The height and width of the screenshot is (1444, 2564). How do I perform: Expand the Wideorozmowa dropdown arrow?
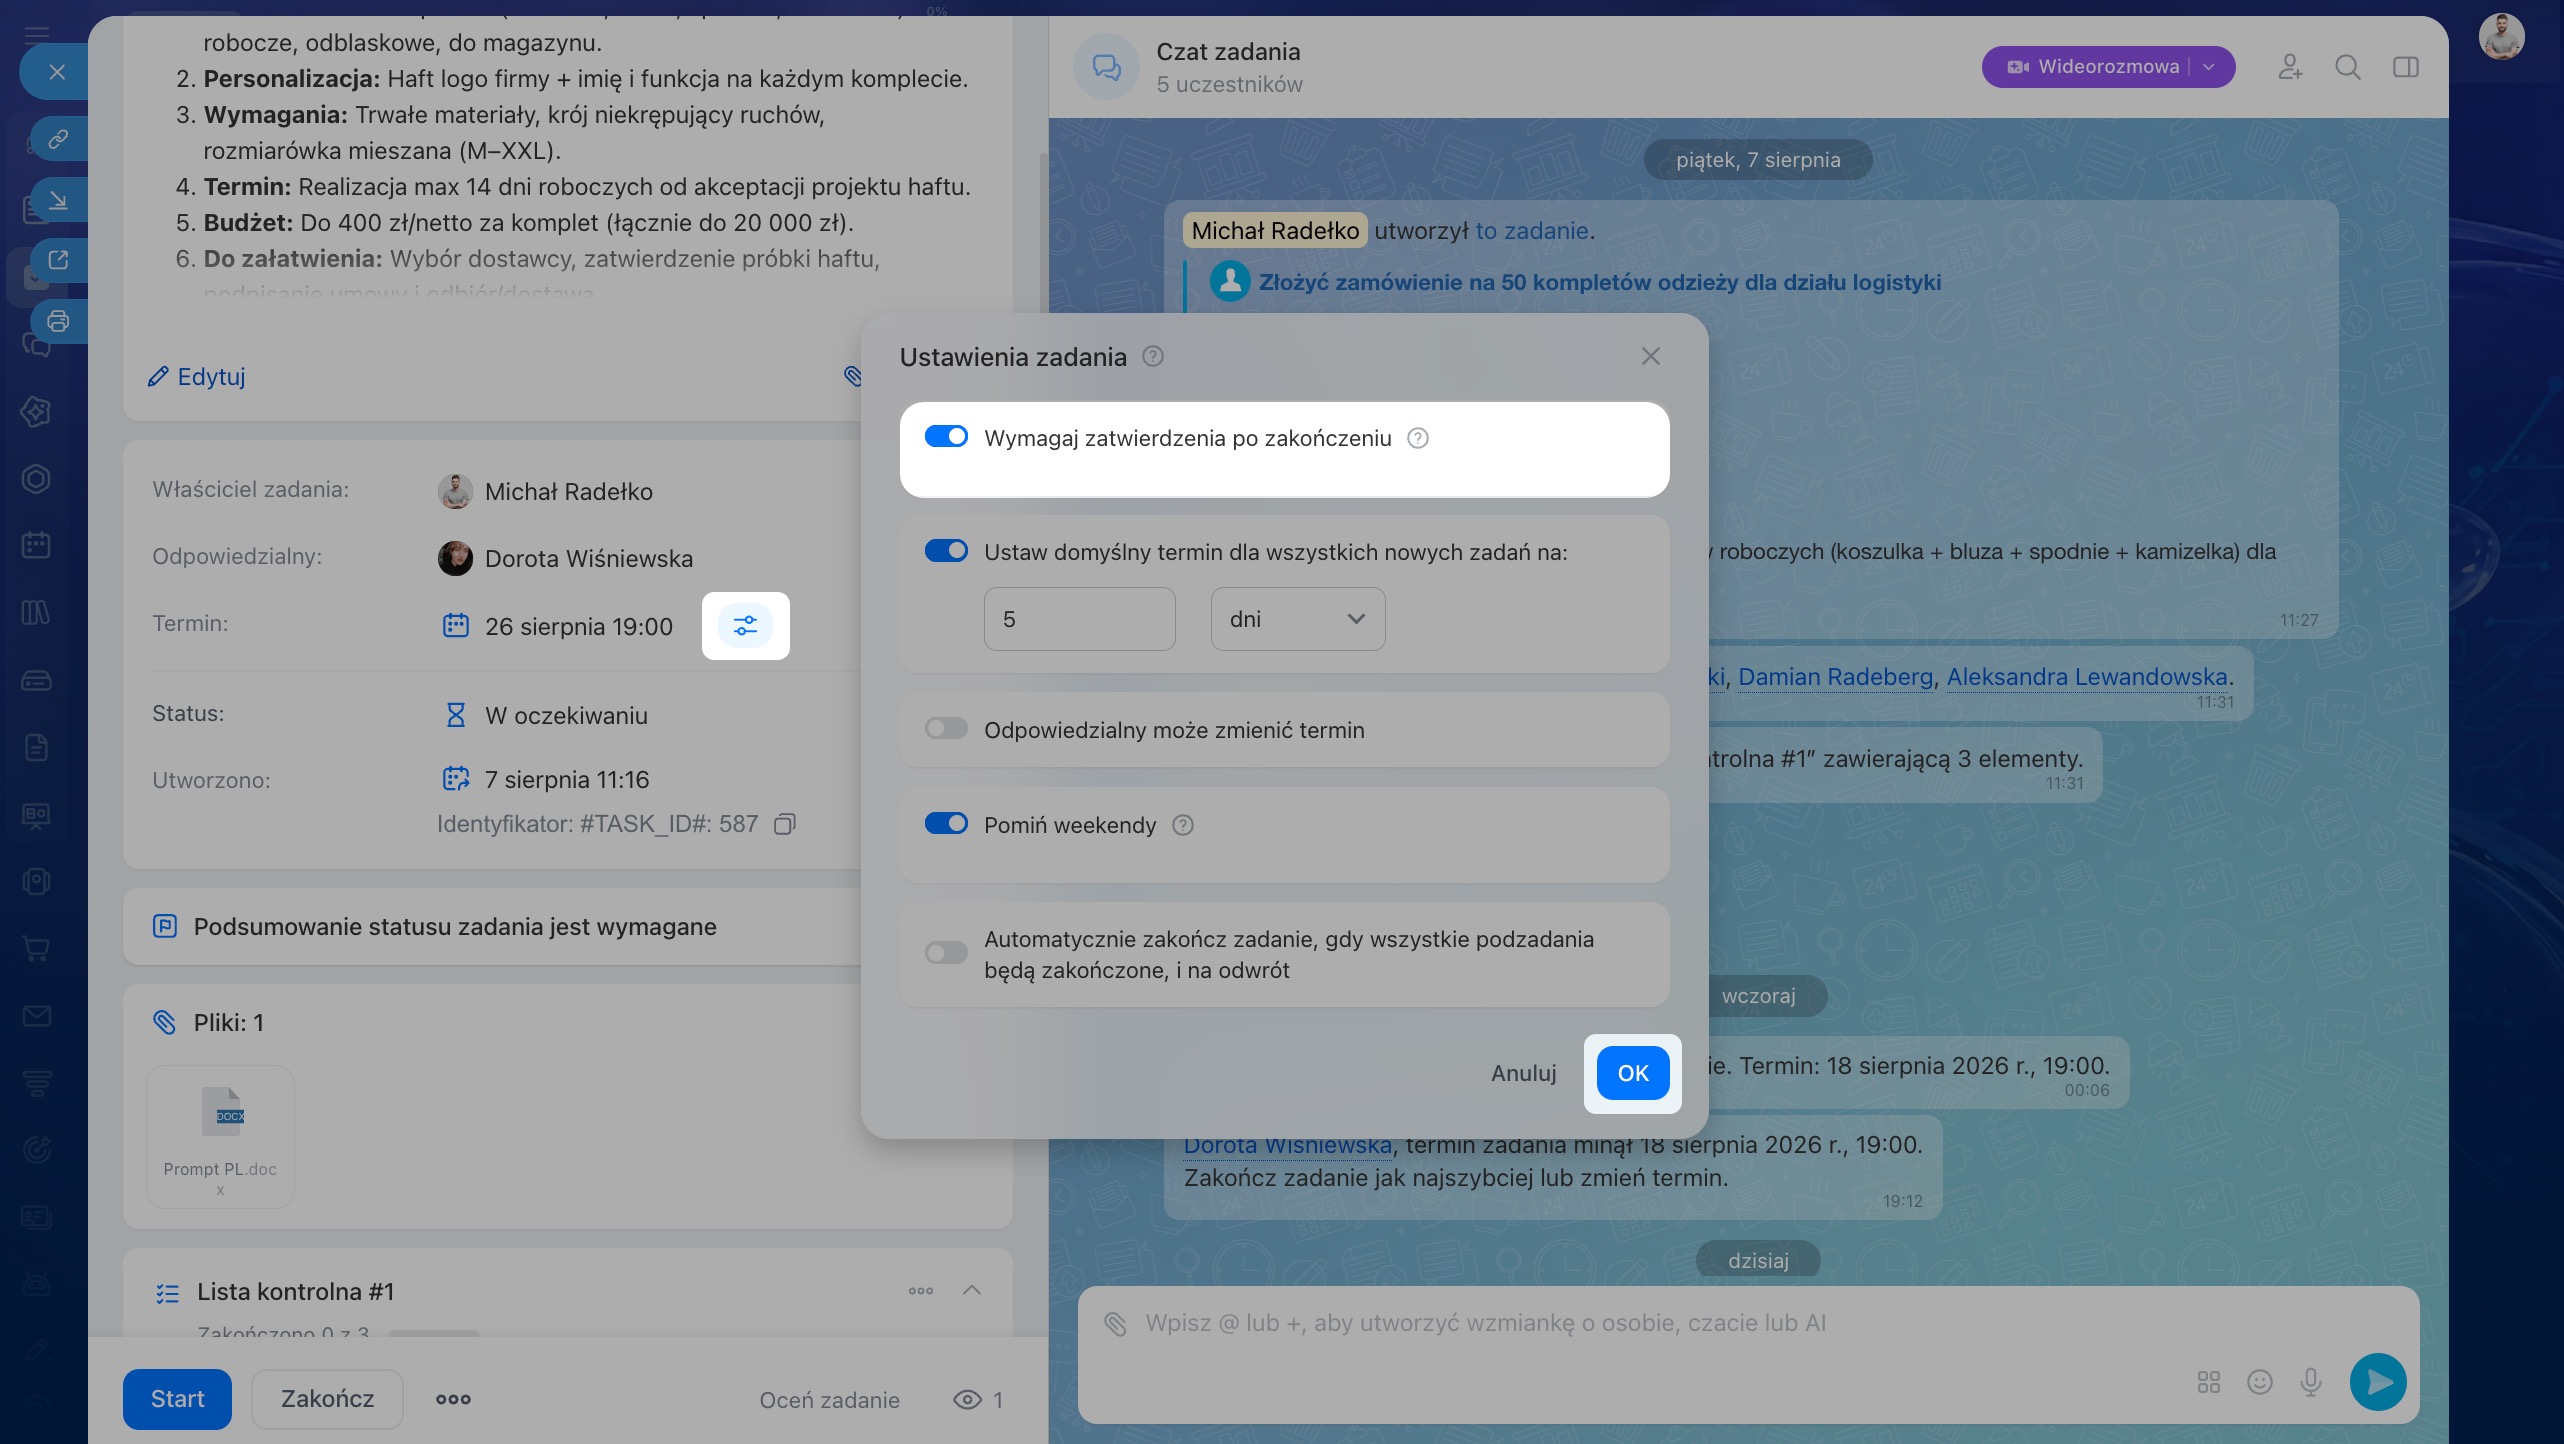coord(2210,67)
